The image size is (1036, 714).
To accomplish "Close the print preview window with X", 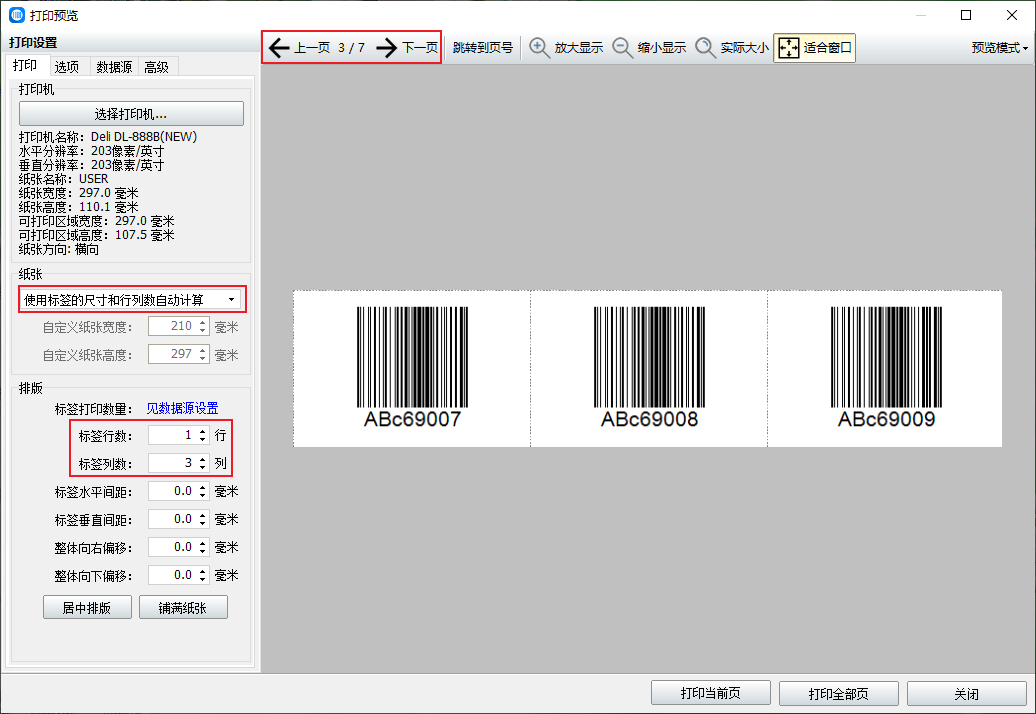I will pos(1012,15).
